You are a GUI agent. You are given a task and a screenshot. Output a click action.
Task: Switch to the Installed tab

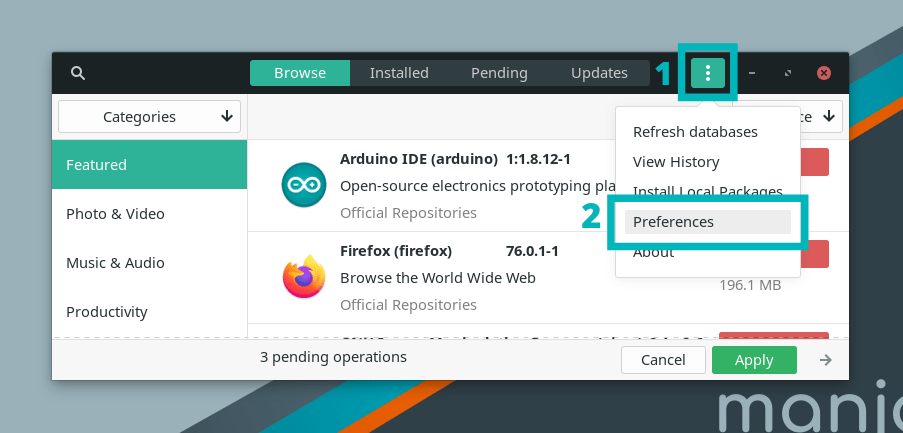pyautogui.click(x=399, y=73)
